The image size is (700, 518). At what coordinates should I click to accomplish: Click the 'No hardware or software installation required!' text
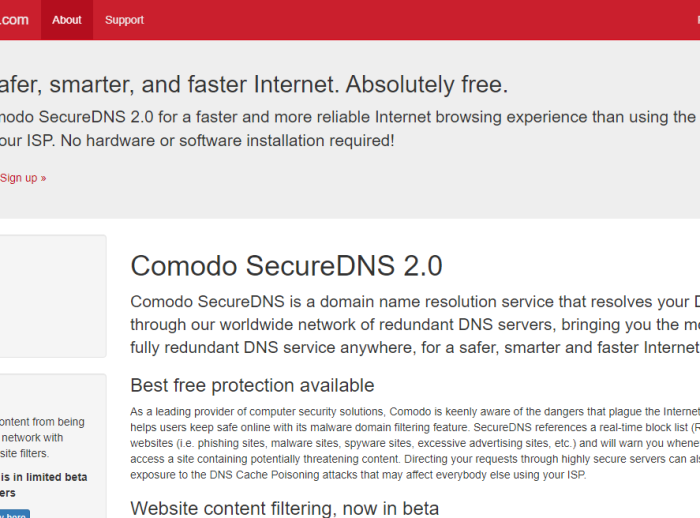(228, 141)
